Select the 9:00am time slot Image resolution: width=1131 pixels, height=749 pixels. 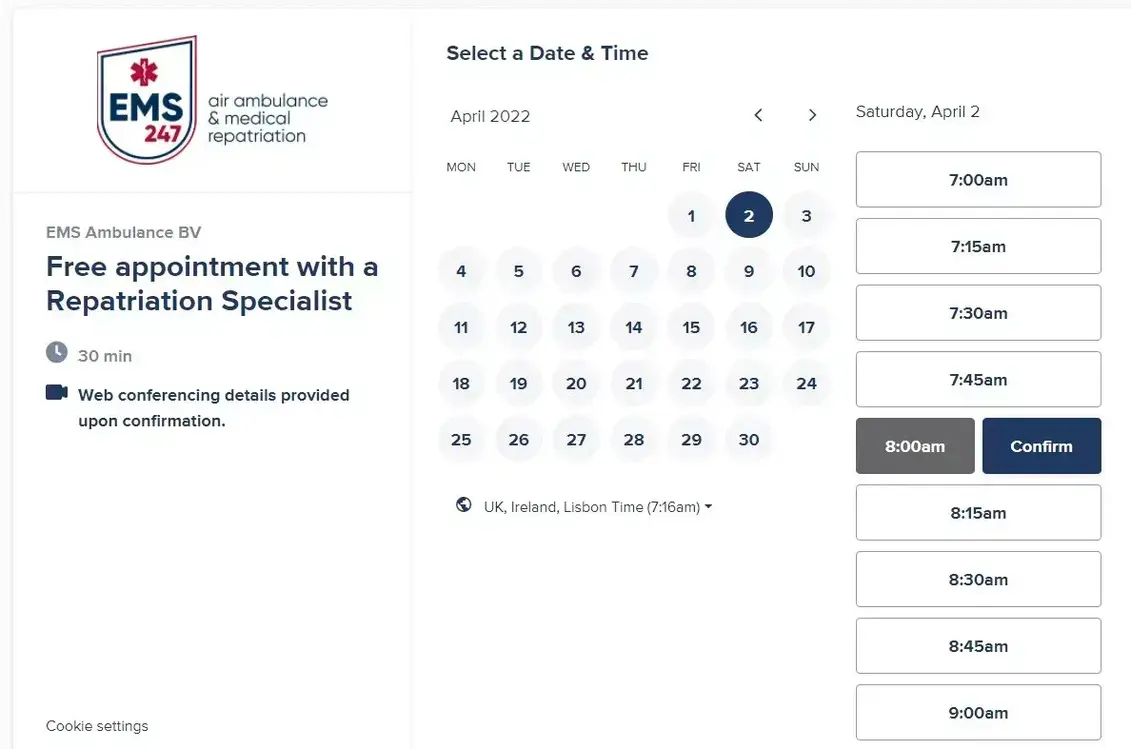978,712
